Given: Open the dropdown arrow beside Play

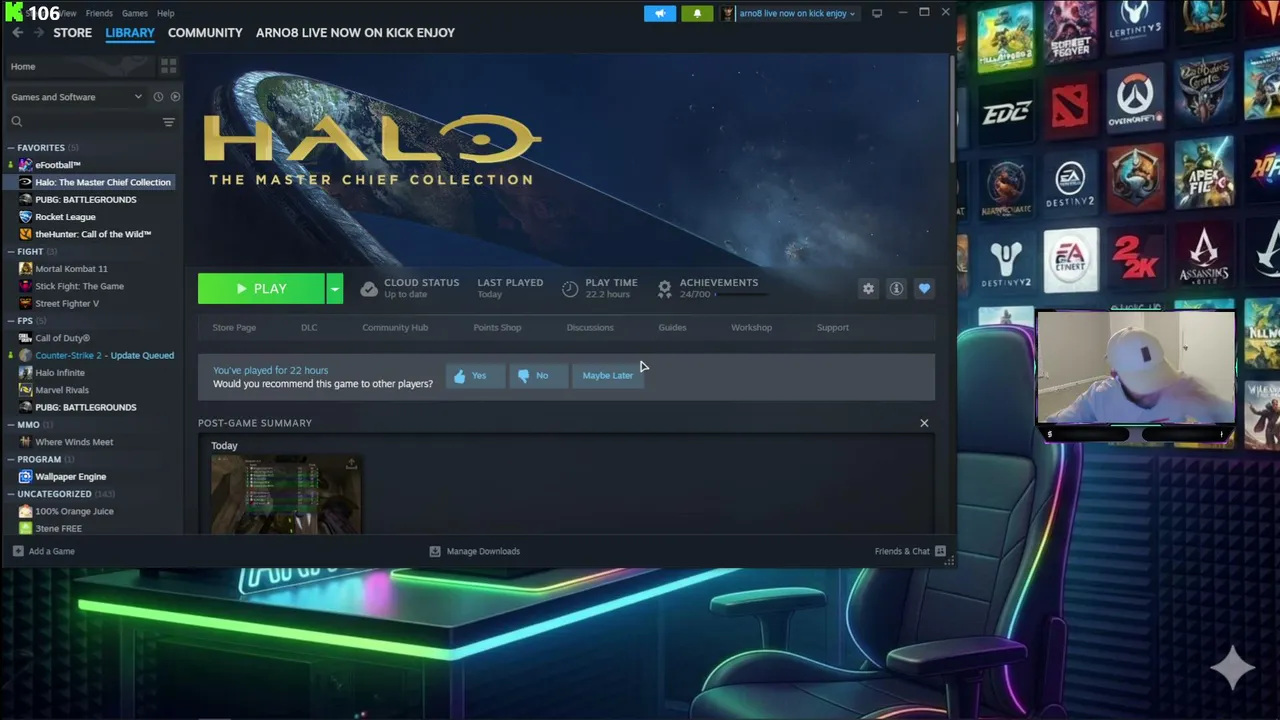Looking at the screenshot, I should [335, 289].
